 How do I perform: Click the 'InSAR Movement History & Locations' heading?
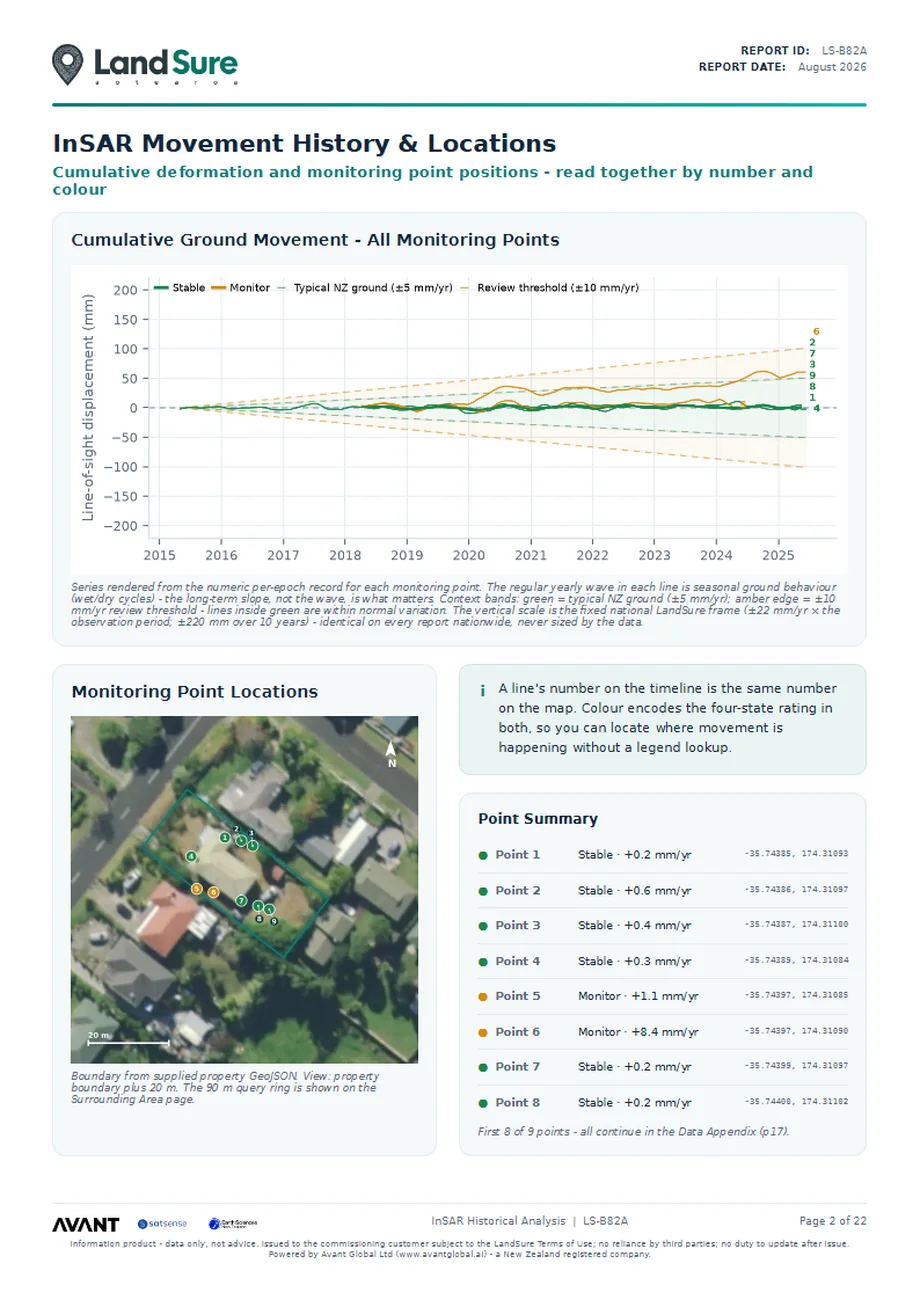tap(304, 143)
